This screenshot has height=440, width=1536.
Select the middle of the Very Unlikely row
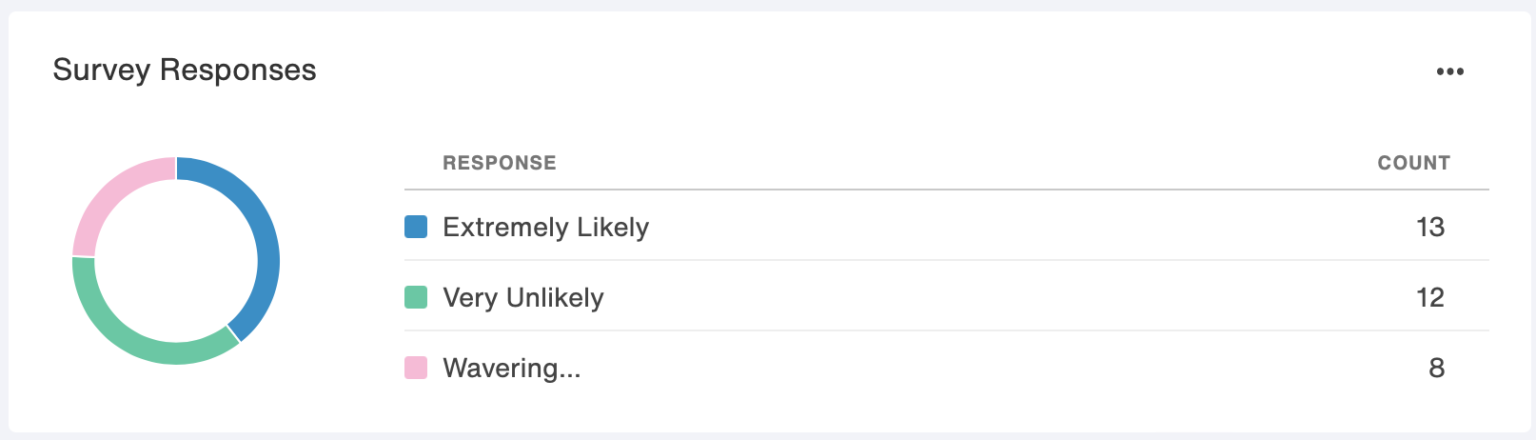pos(946,297)
